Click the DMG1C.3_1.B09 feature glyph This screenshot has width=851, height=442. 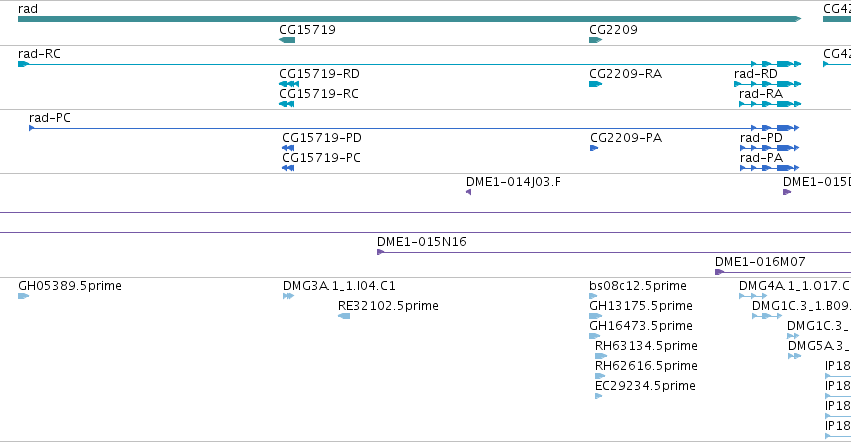tap(767, 317)
